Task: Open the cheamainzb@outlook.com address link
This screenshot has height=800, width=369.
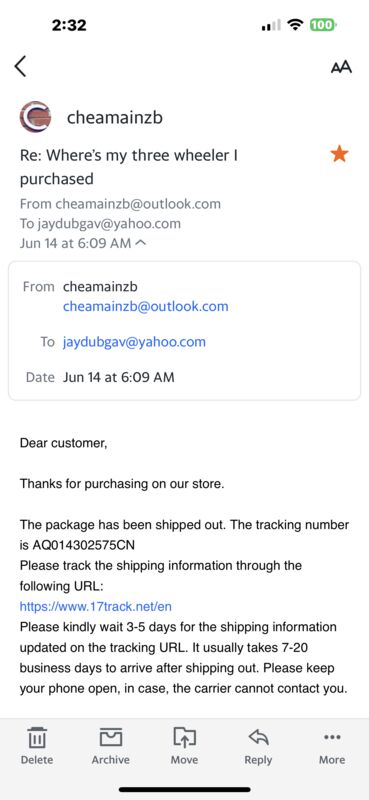Action: point(145,307)
